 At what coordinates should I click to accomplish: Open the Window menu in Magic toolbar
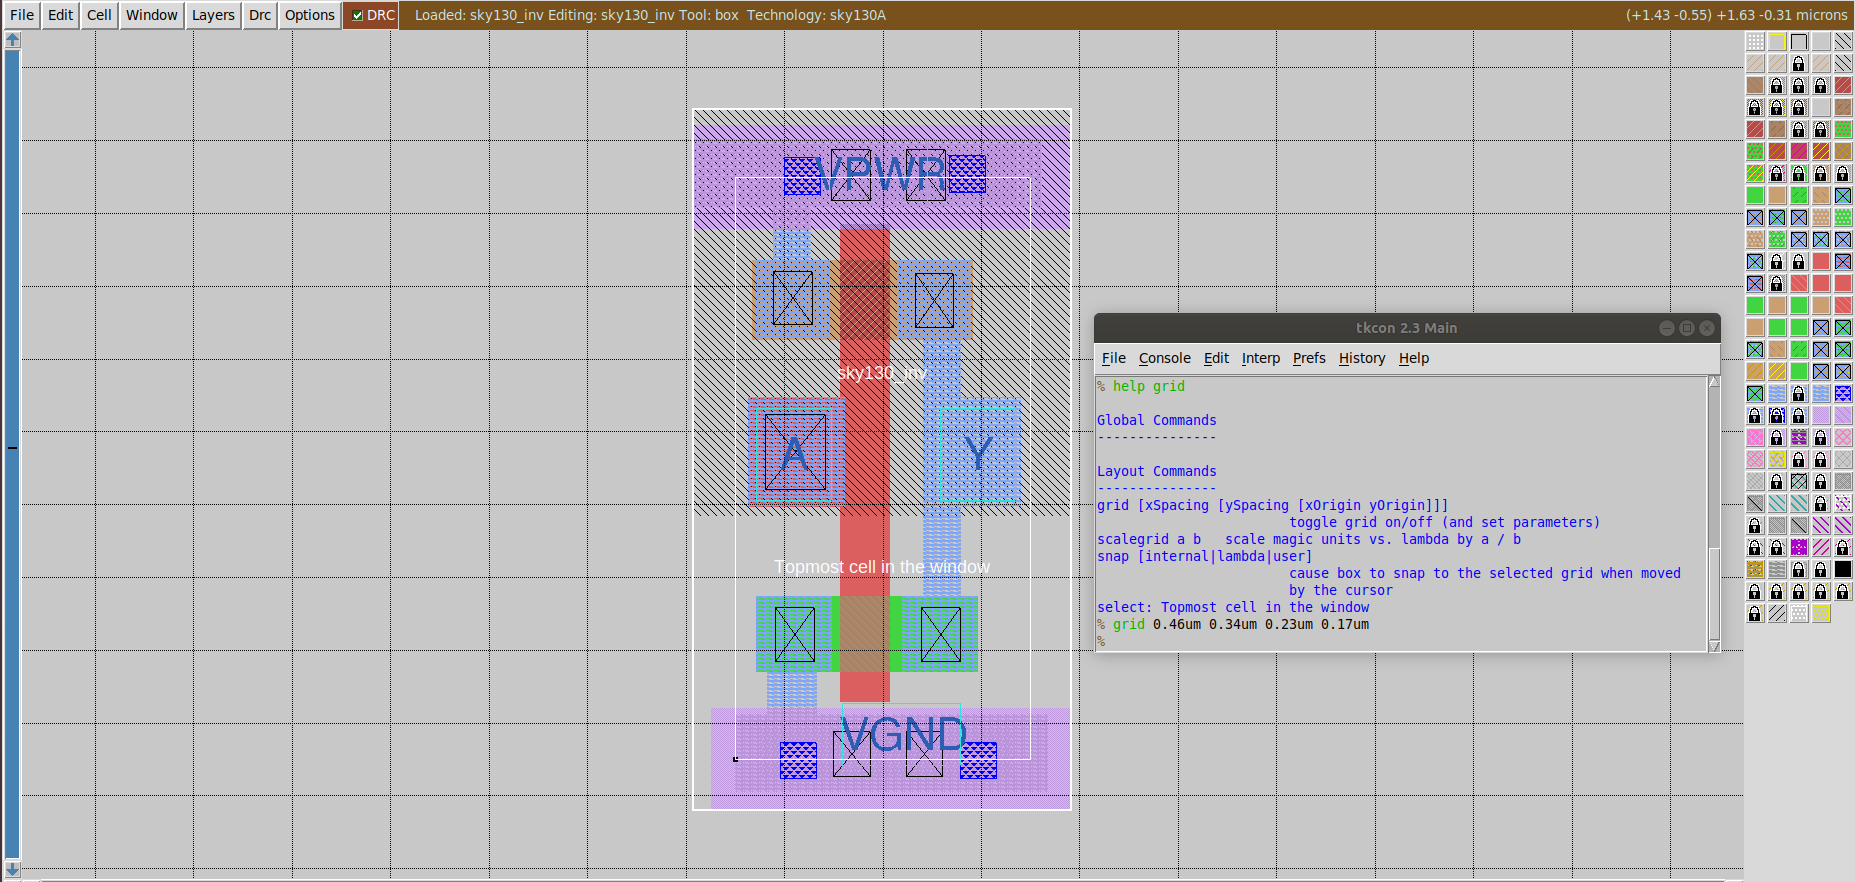point(152,15)
